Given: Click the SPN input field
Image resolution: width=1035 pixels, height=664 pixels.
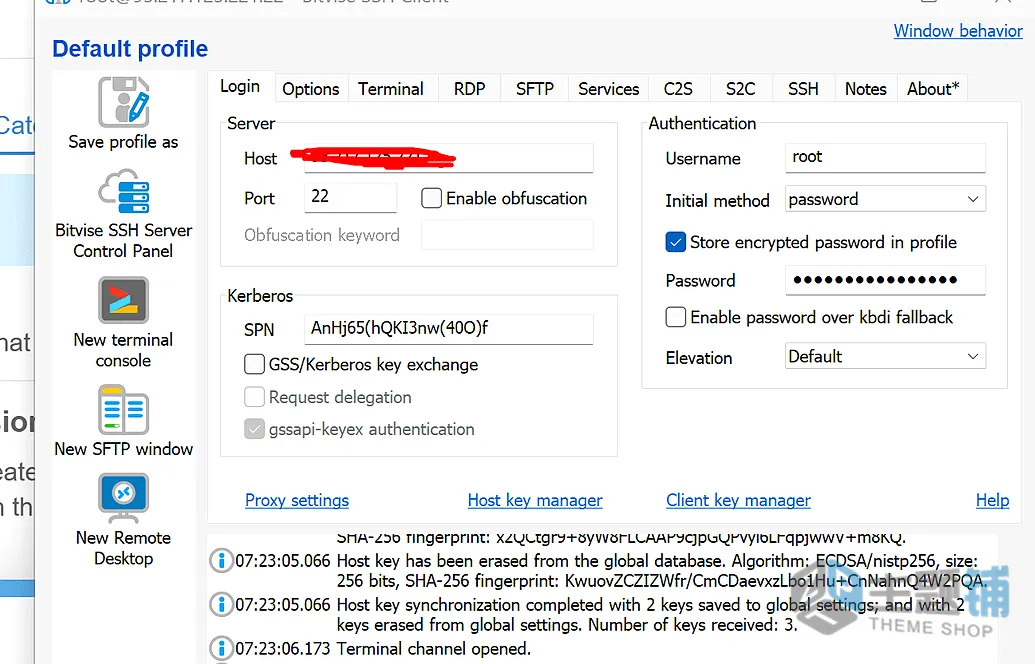Looking at the screenshot, I should 449,329.
